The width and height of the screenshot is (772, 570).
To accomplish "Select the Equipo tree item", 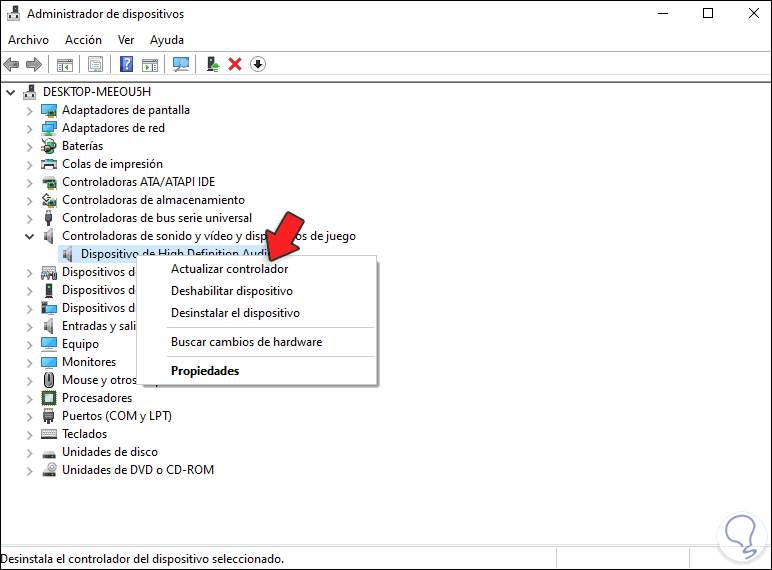I will pyautogui.click(x=80, y=344).
